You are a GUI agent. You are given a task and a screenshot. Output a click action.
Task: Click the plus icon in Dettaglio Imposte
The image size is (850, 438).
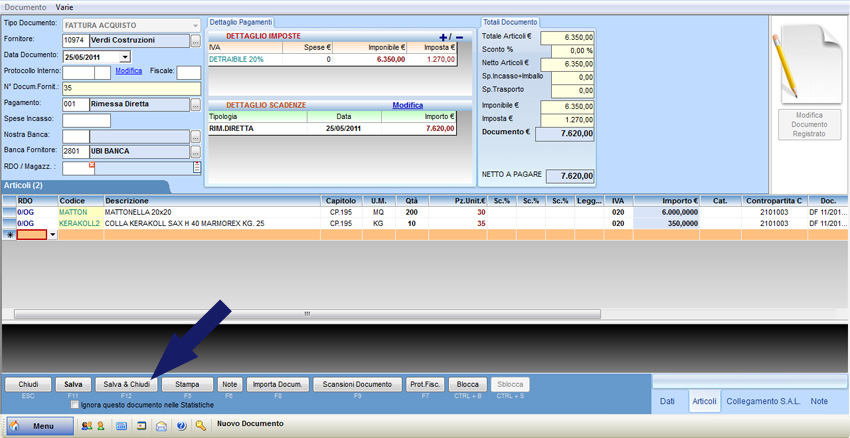click(x=444, y=37)
